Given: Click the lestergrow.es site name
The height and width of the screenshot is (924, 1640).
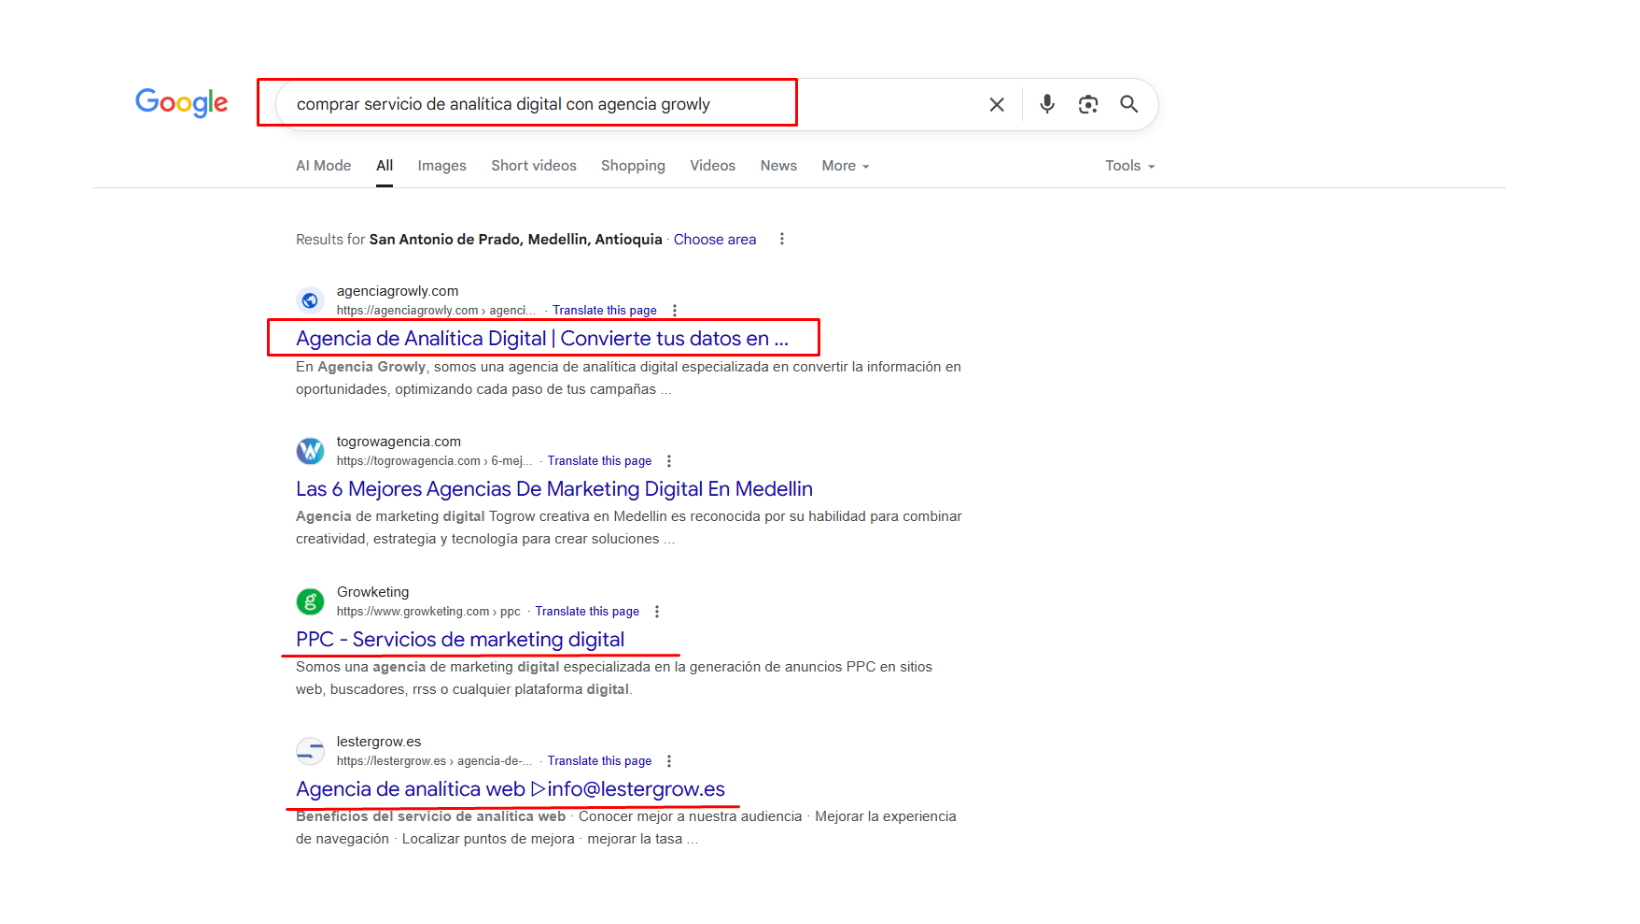Looking at the screenshot, I should [x=378, y=741].
